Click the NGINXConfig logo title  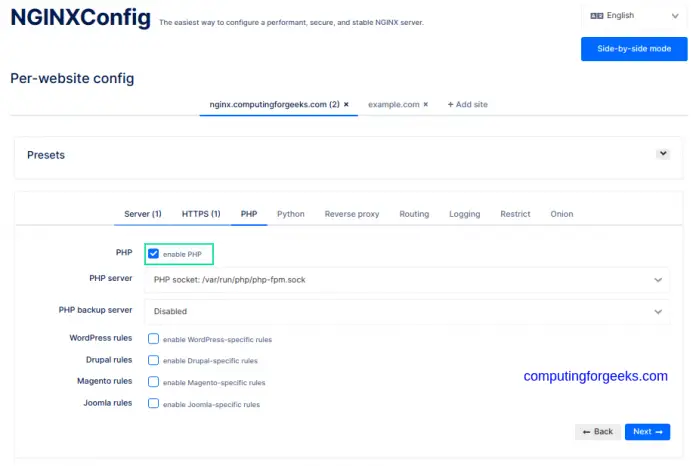[81, 18]
